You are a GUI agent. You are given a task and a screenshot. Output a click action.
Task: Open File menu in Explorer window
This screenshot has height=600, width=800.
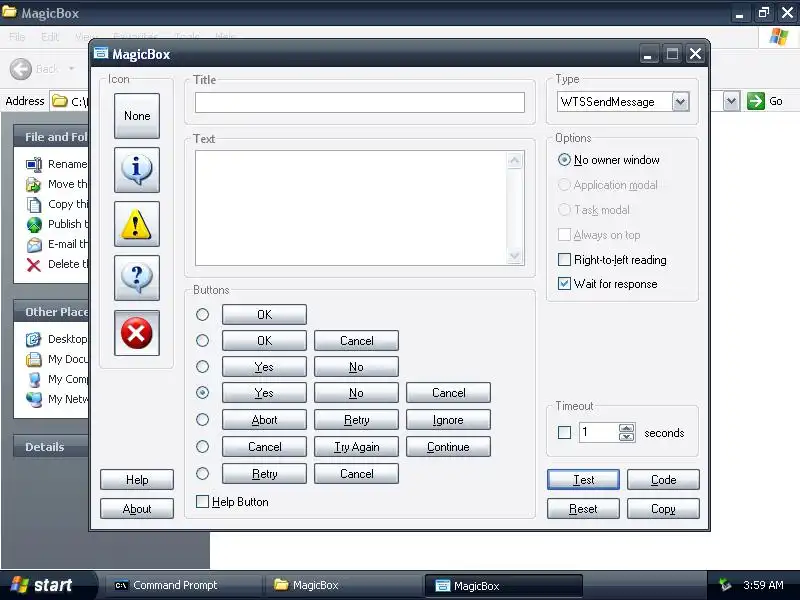tap(17, 37)
